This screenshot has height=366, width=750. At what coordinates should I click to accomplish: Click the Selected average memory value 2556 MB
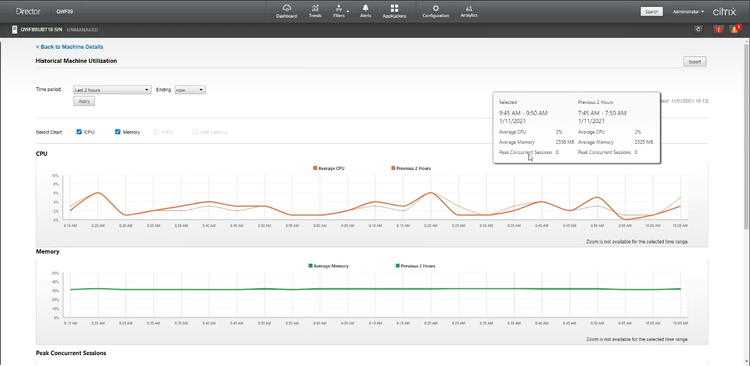click(x=565, y=142)
